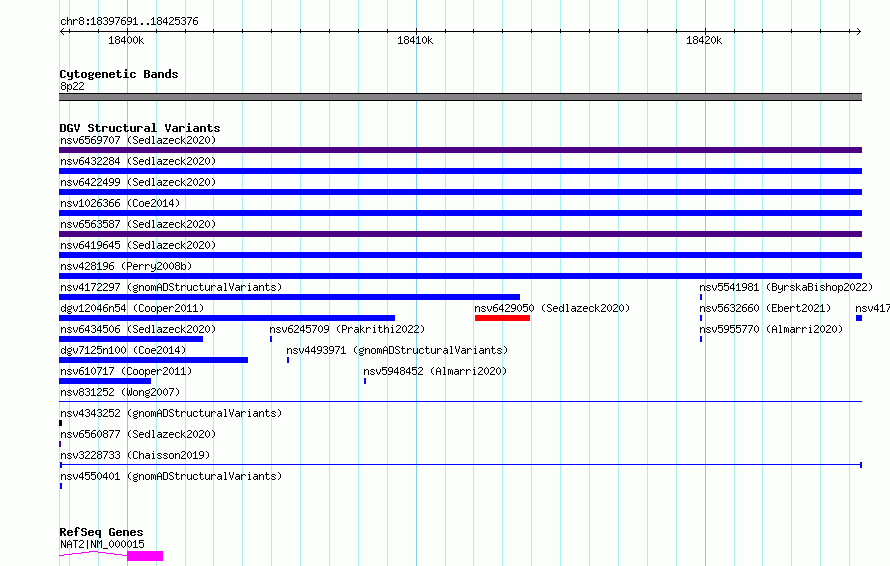The height and width of the screenshot is (566, 890).
Task: Select nsv5541981 (ByrskaBishop2022) label
Action: pyautogui.click(x=786, y=287)
